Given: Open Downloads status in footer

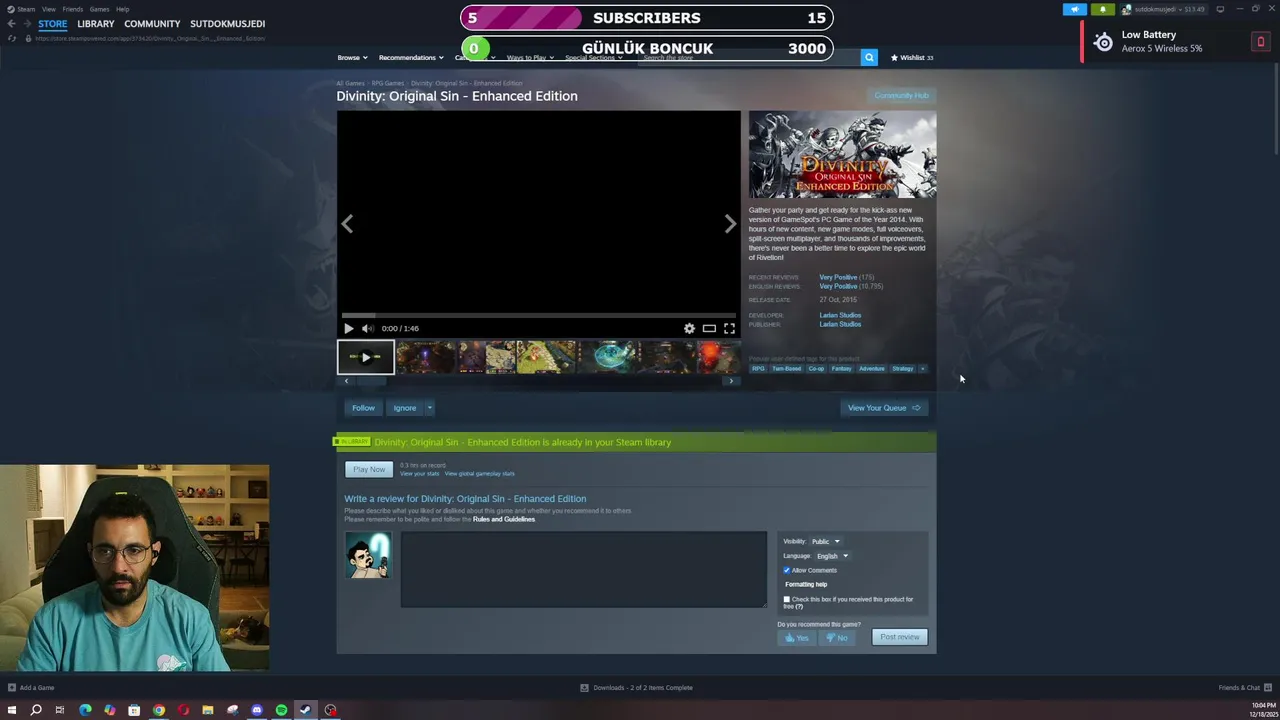Looking at the screenshot, I should (636, 687).
